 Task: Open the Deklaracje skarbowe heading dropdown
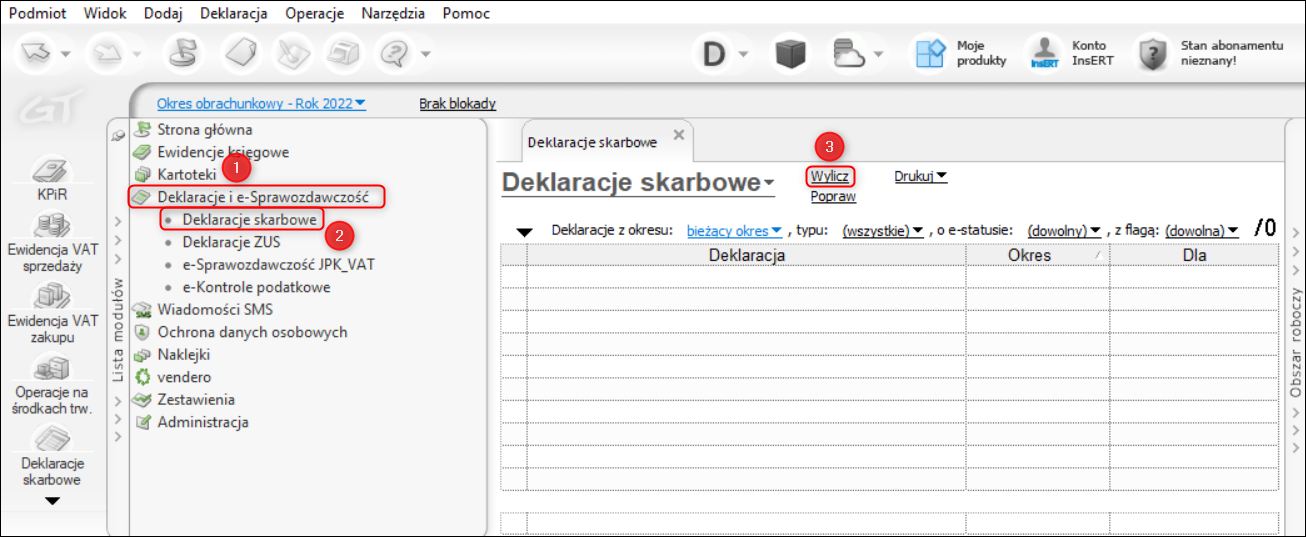(x=769, y=184)
